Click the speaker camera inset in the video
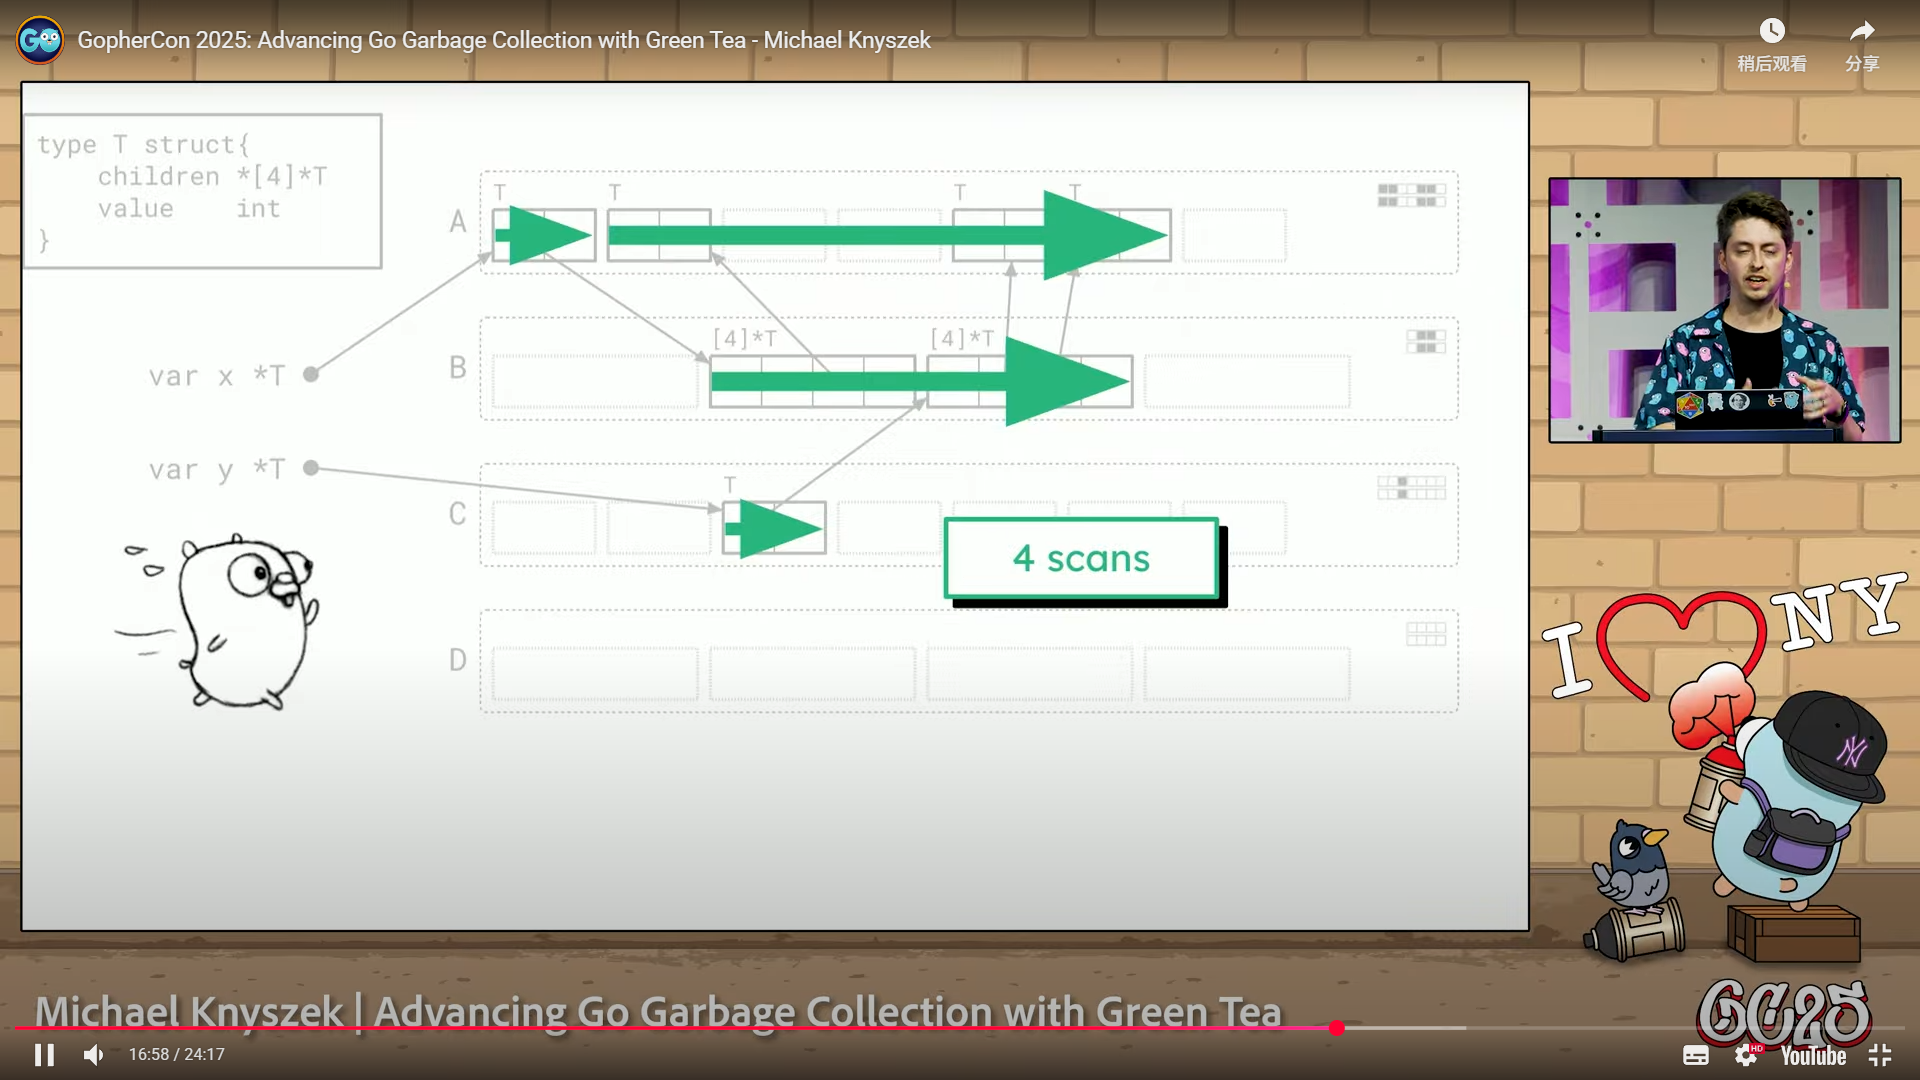Image resolution: width=1920 pixels, height=1080 pixels. [x=1724, y=310]
